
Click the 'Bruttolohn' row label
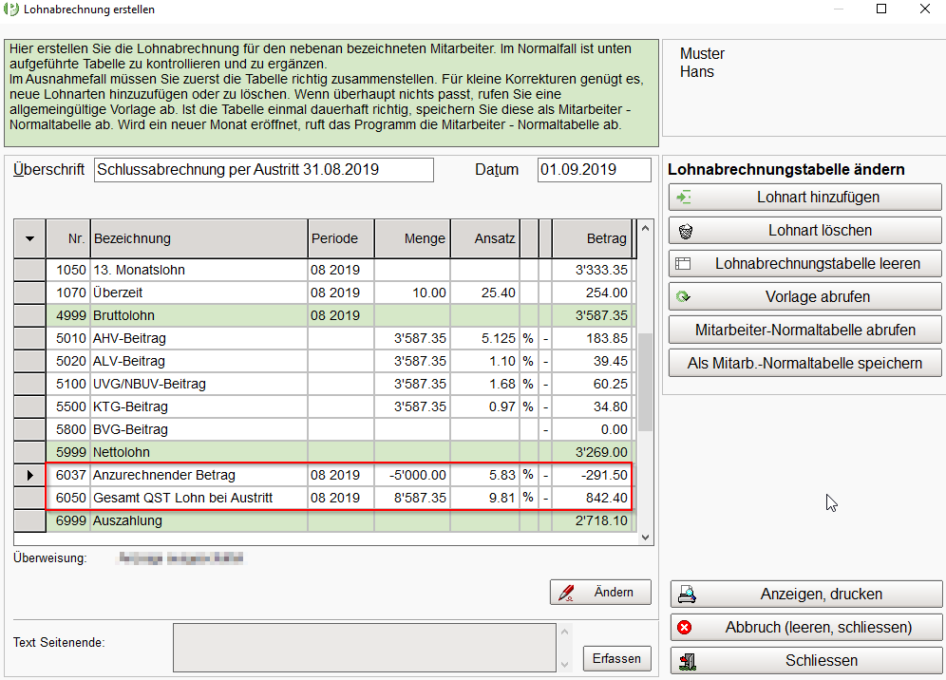(x=124, y=316)
